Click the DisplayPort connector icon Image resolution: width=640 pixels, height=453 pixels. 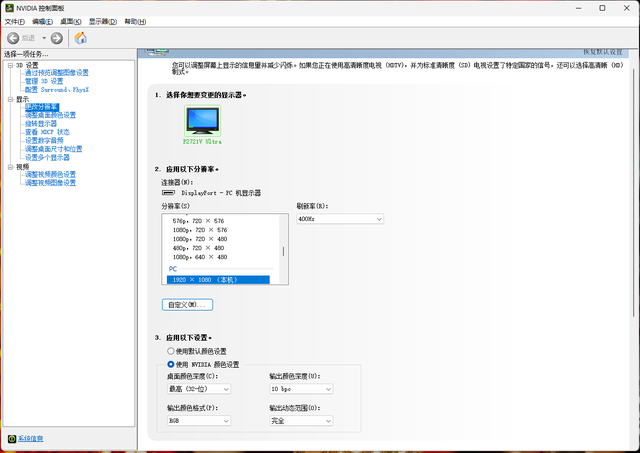coord(168,193)
